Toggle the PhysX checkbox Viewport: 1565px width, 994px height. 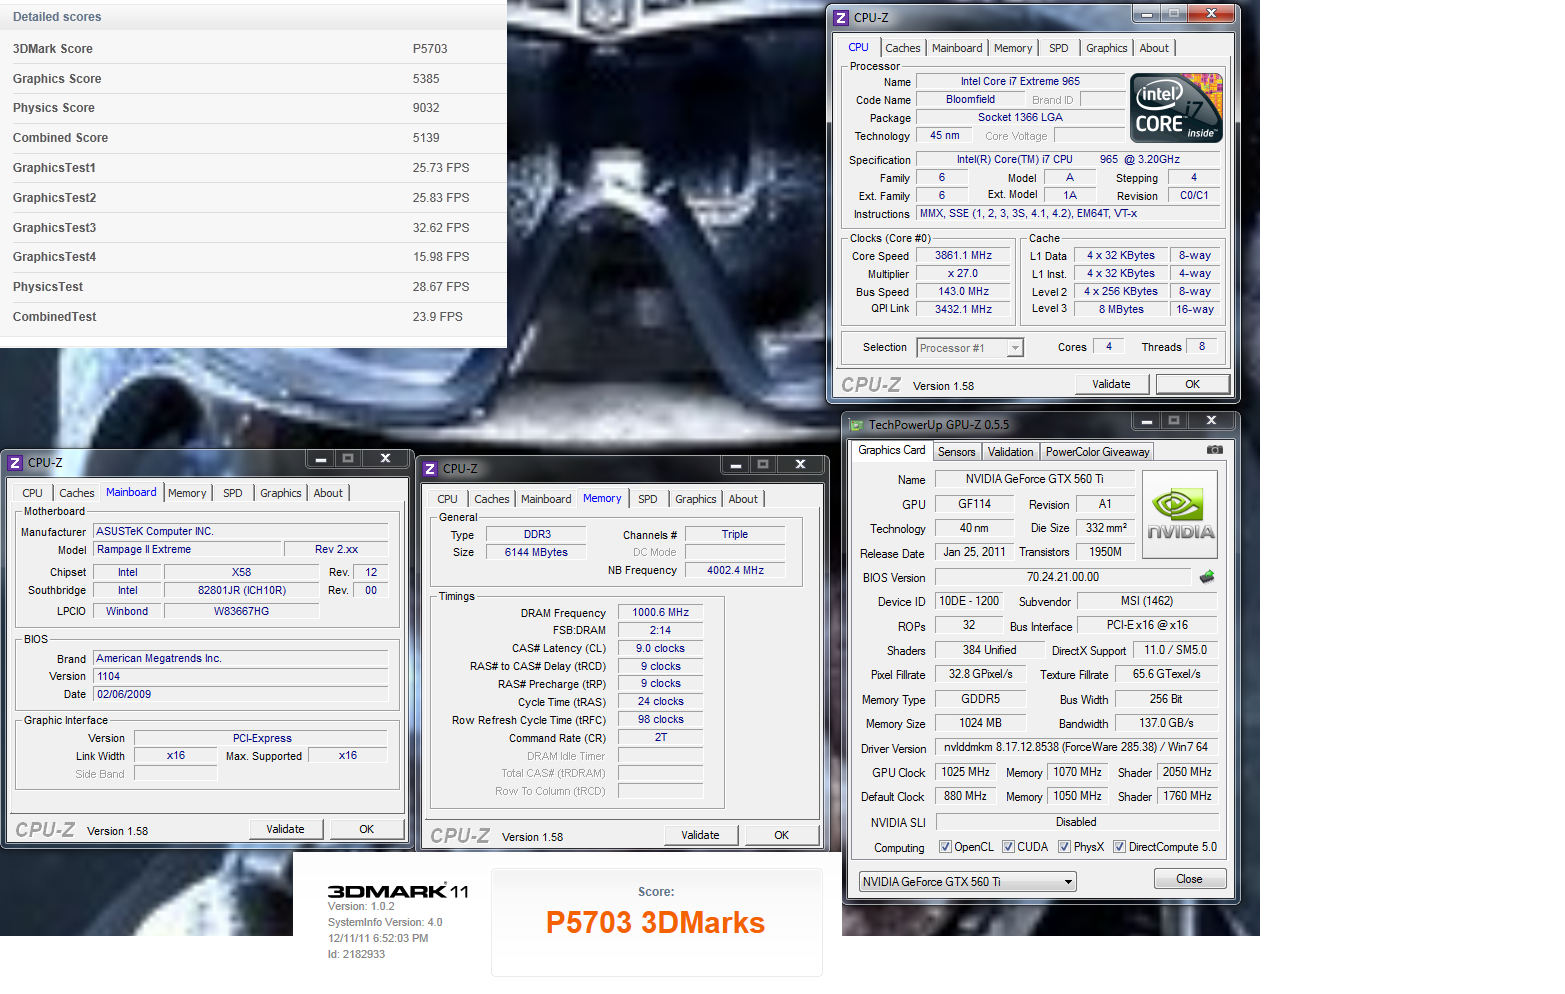1064,847
